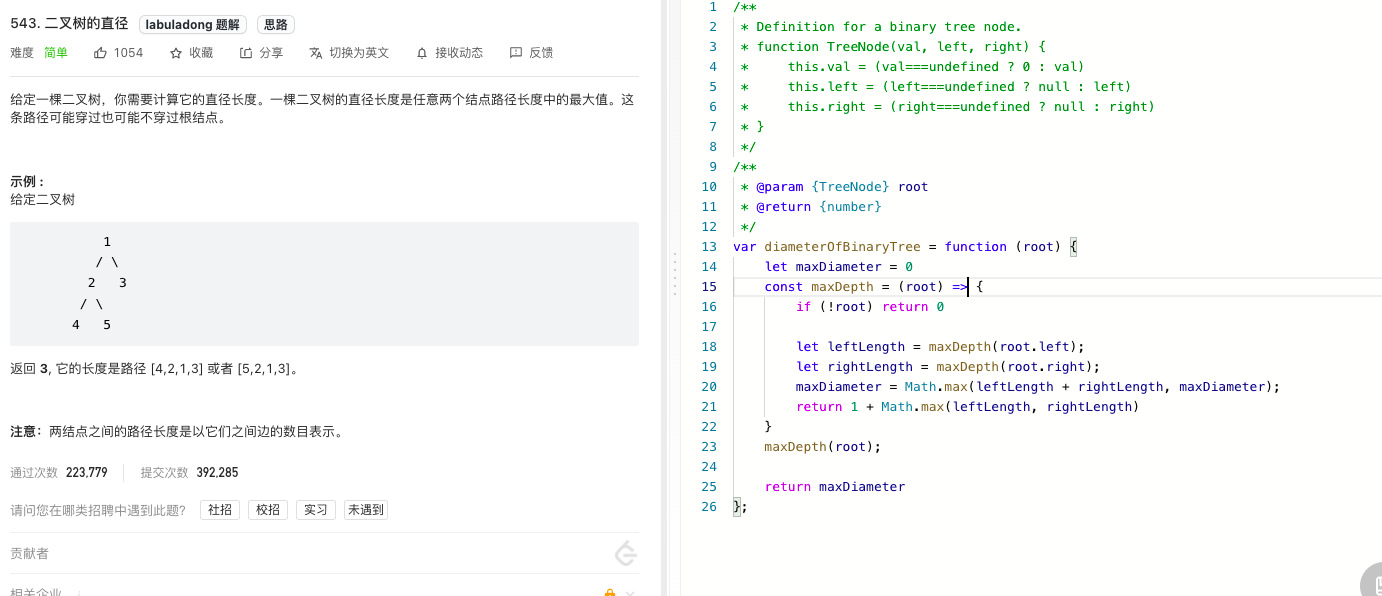Click code 'let leftLength = maxDepth(root.left);'
Image resolution: width=1382 pixels, height=596 pixels.
click(940, 347)
